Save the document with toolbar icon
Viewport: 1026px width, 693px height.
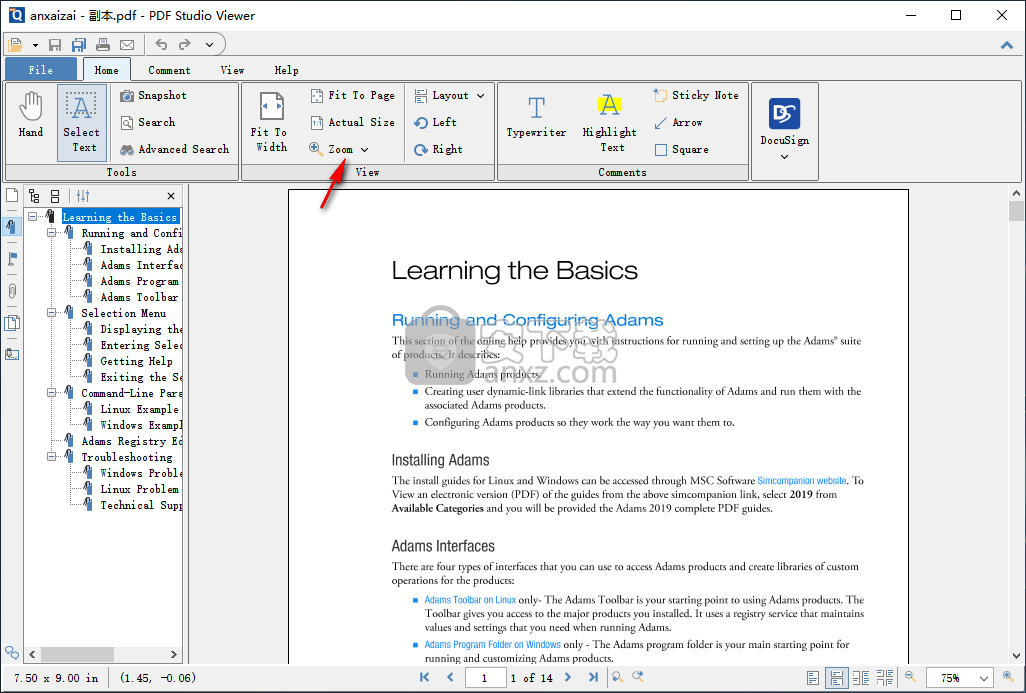pos(55,44)
